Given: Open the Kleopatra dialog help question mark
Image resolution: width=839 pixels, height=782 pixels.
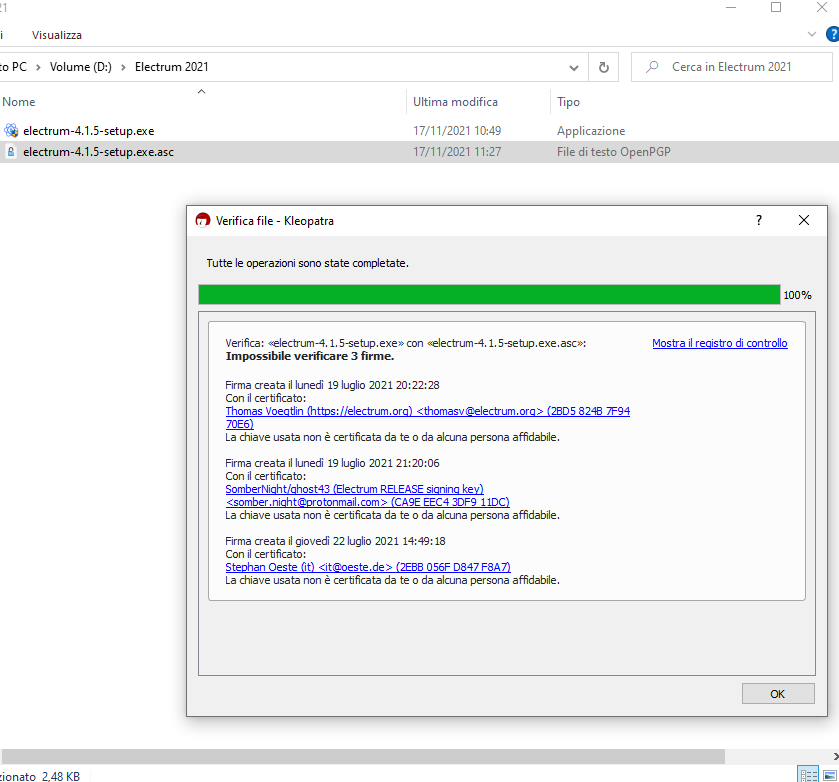Looking at the screenshot, I should [x=759, y=220].
